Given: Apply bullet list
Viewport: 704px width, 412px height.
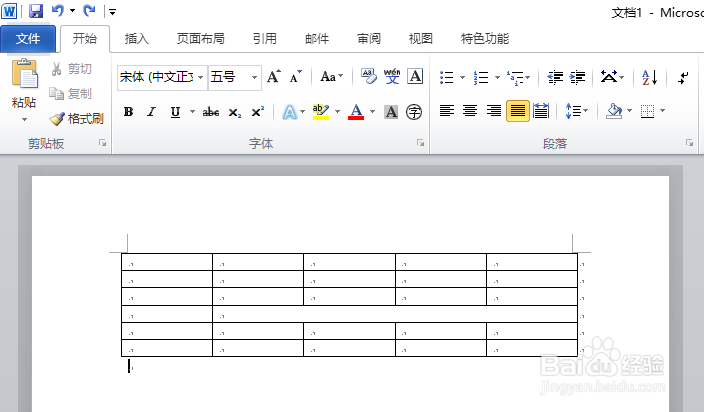Looking at the screenshot, I should (447, 77).
